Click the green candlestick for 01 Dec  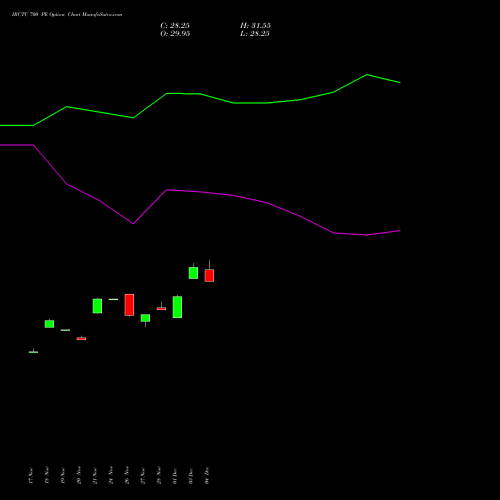pyautogui.click(x=177, y=307)
